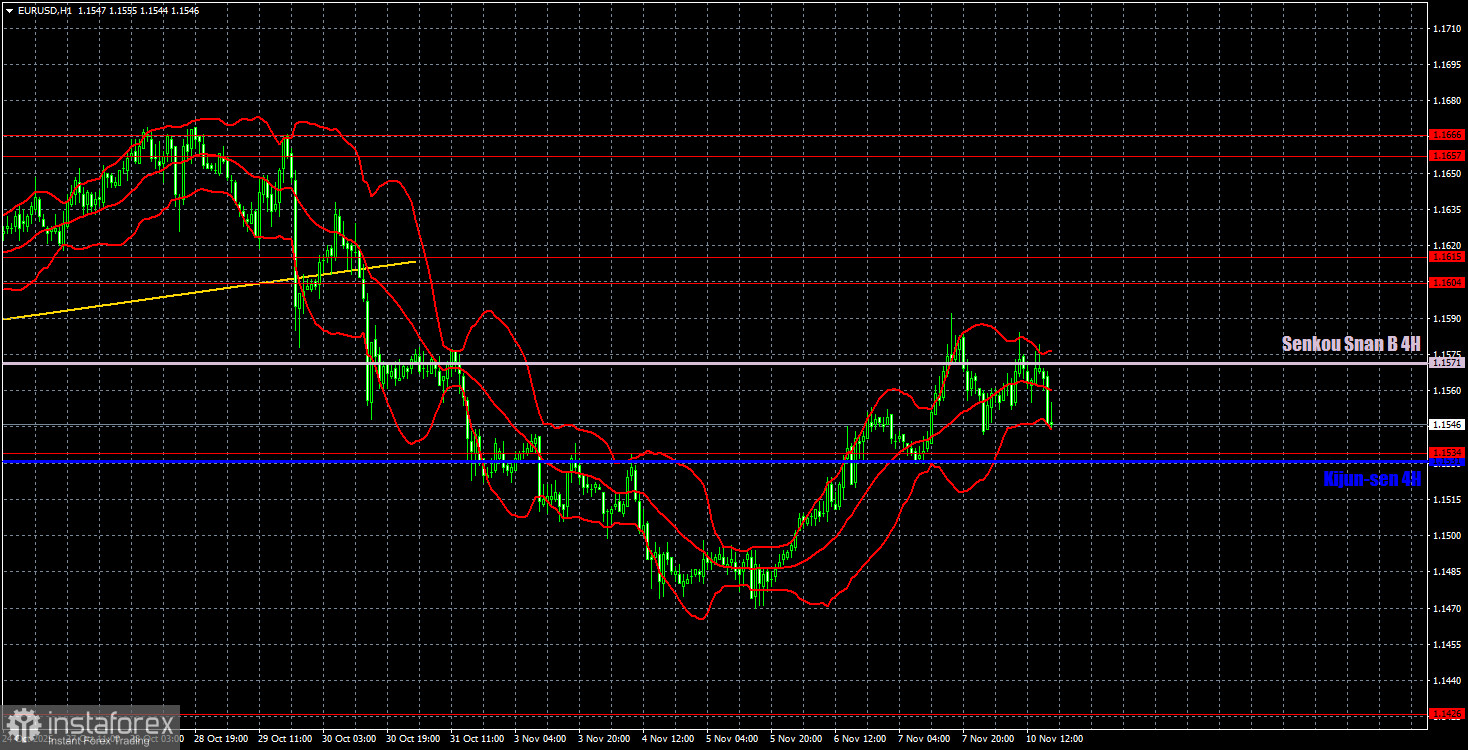Click the 1.1440 price scale value
Screen dimensions: 1468x750
[x=1446, y=681]
